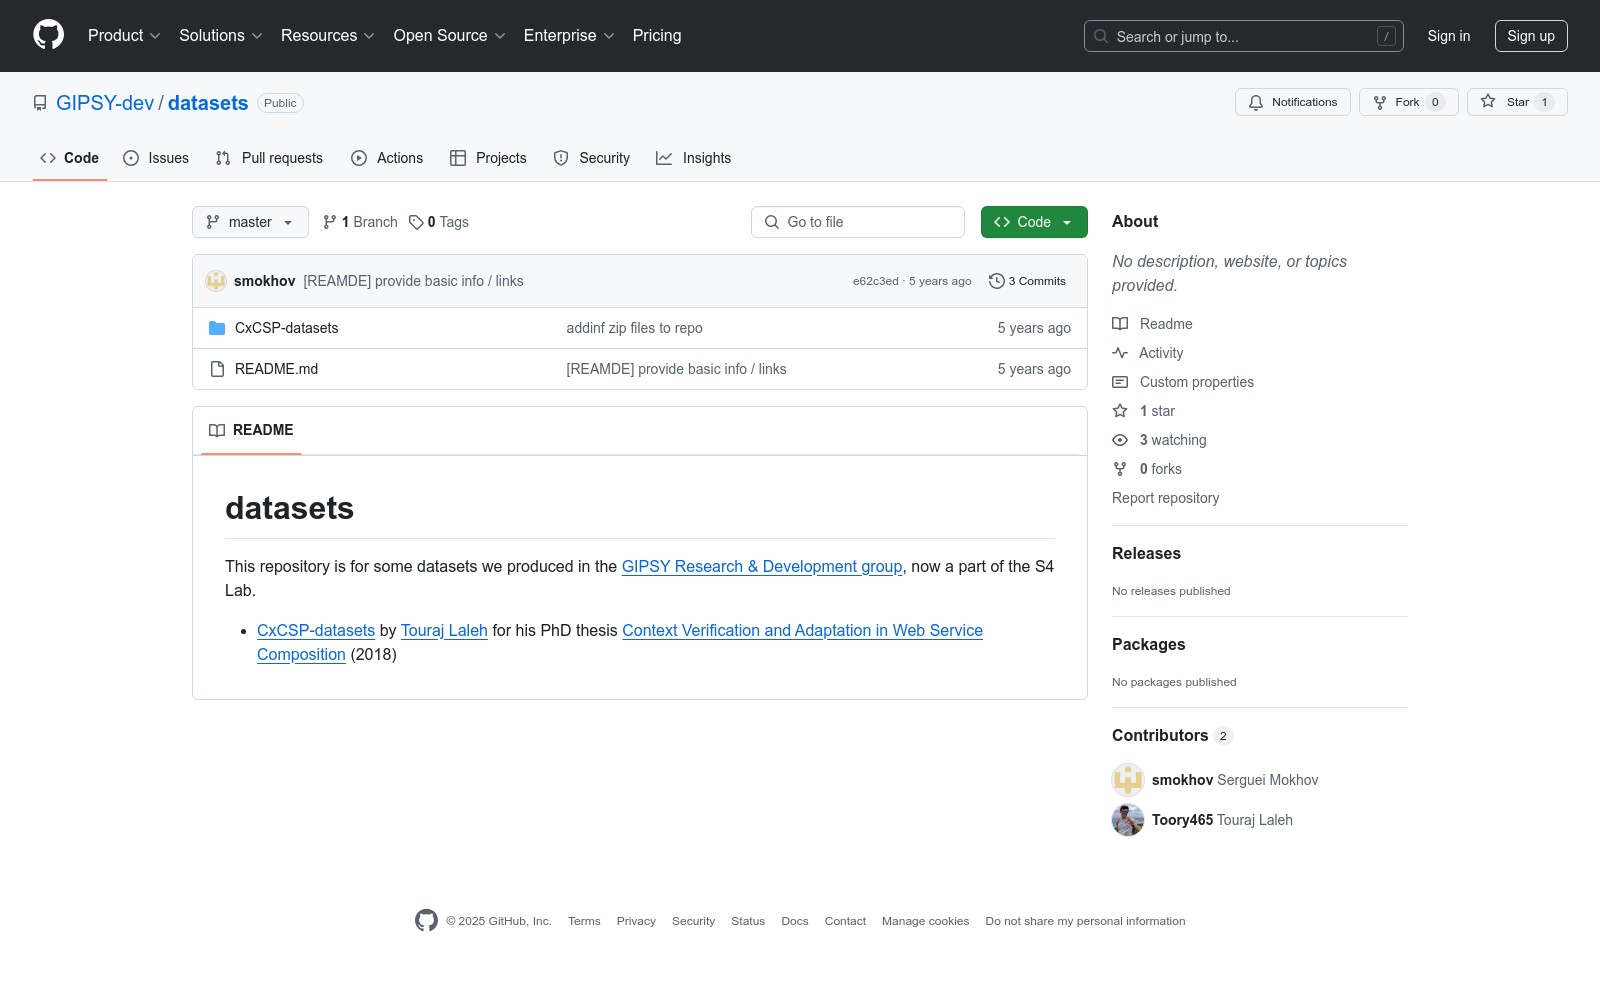The image size is (1600, 1000).
Task: Switch to the Code tab
Action: click(70, 158)
